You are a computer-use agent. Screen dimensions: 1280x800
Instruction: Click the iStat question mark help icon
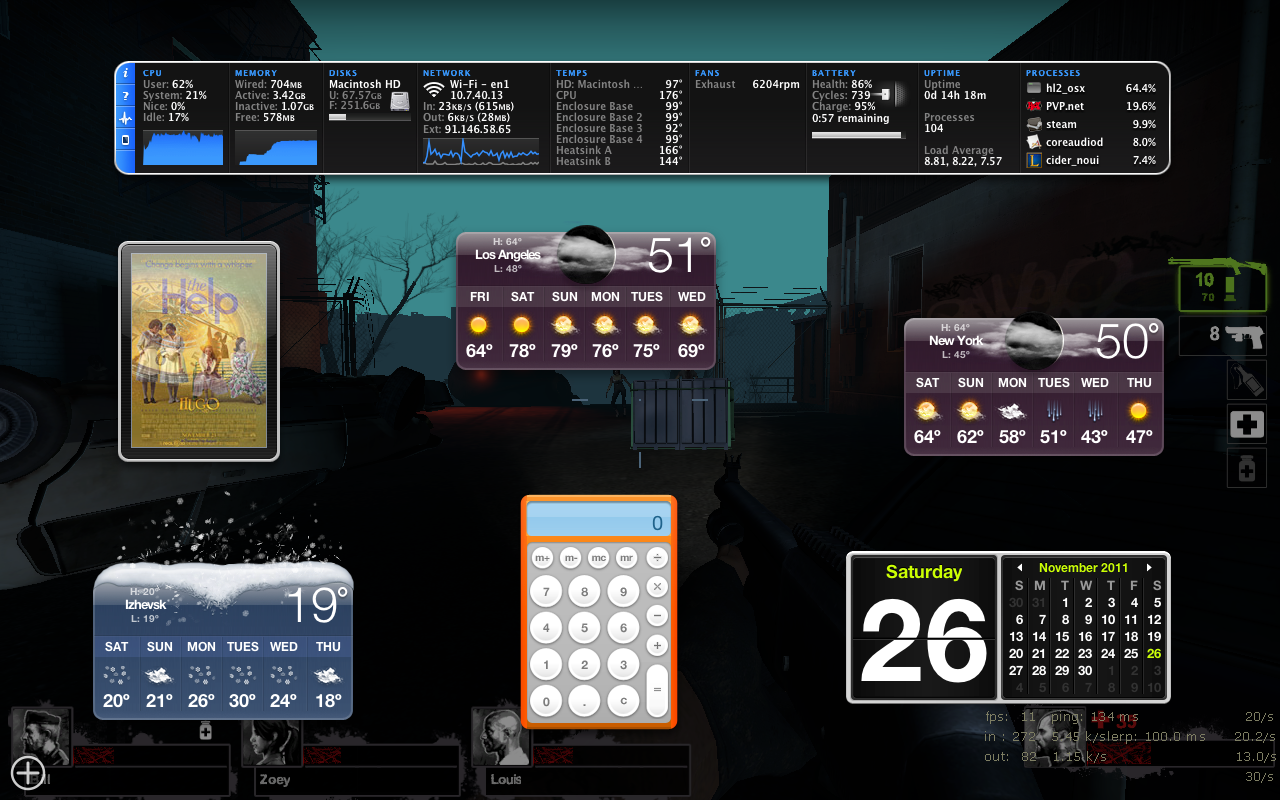(126, 96)
